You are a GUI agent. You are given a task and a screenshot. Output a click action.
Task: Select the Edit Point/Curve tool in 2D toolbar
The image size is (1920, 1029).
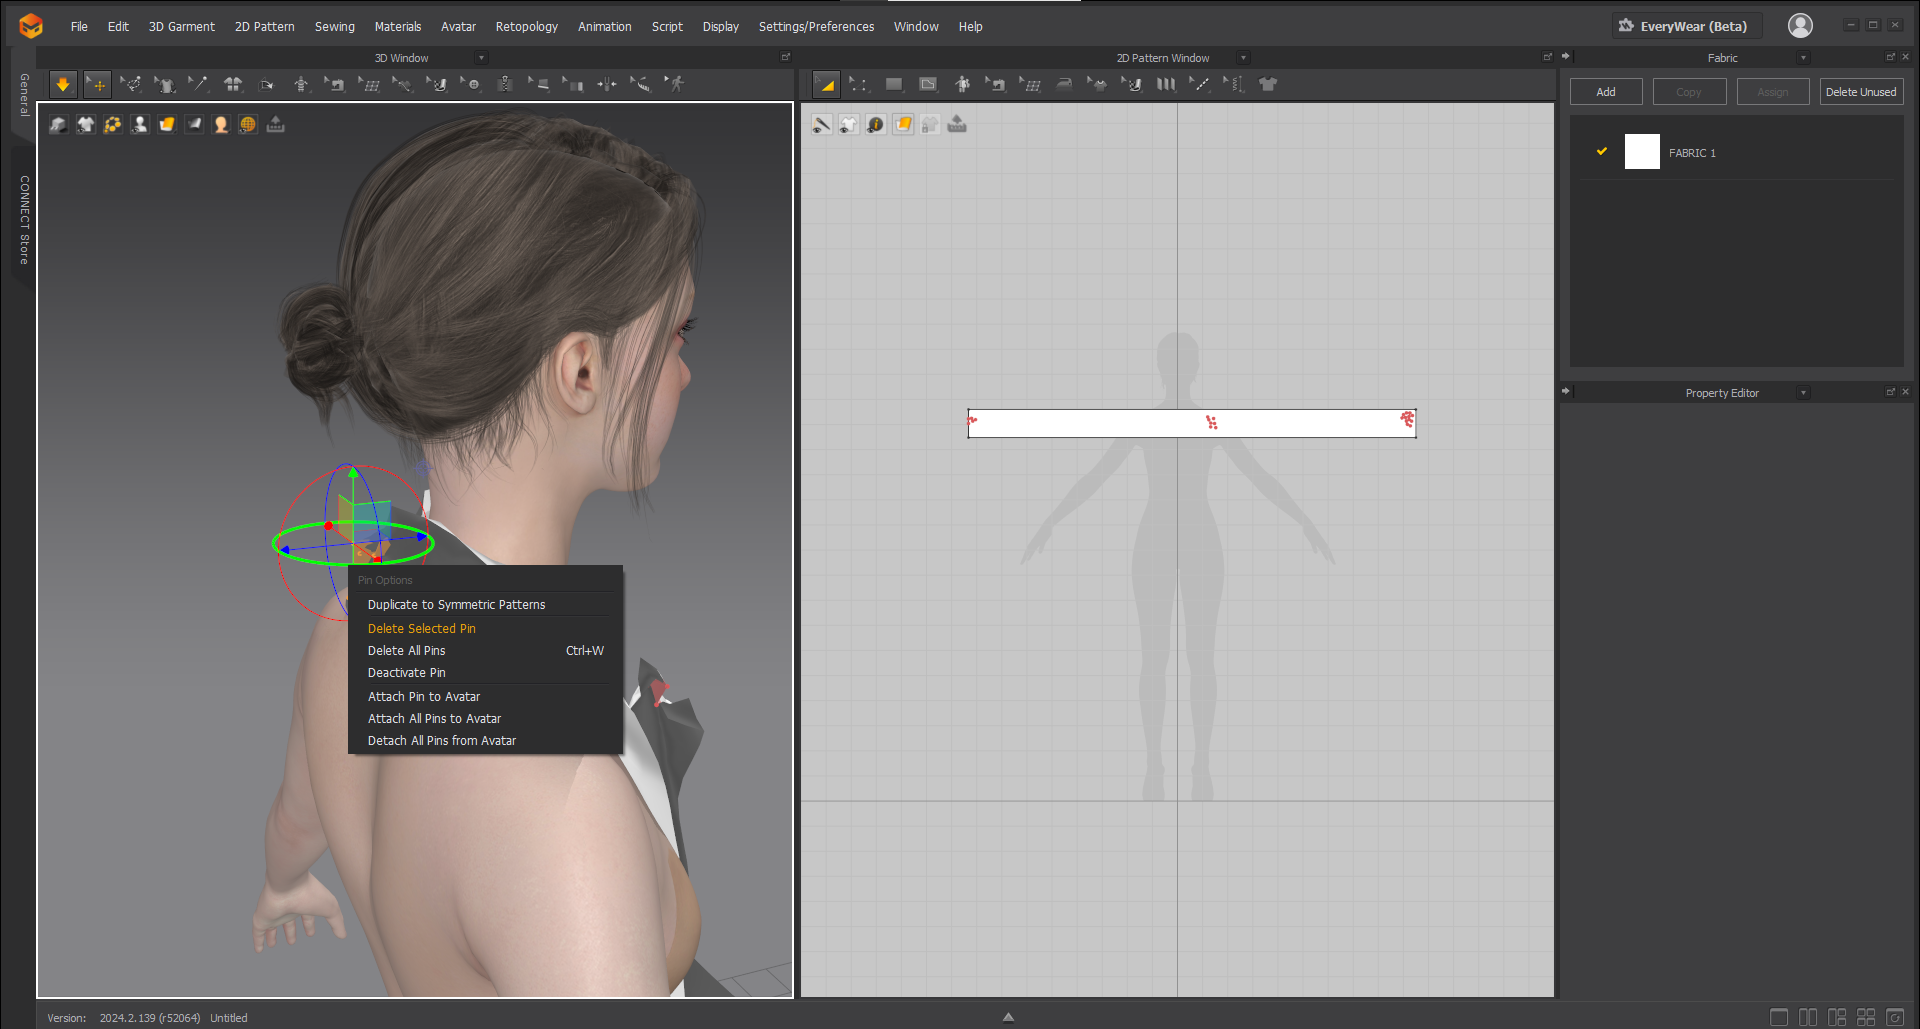coord(860,85)
